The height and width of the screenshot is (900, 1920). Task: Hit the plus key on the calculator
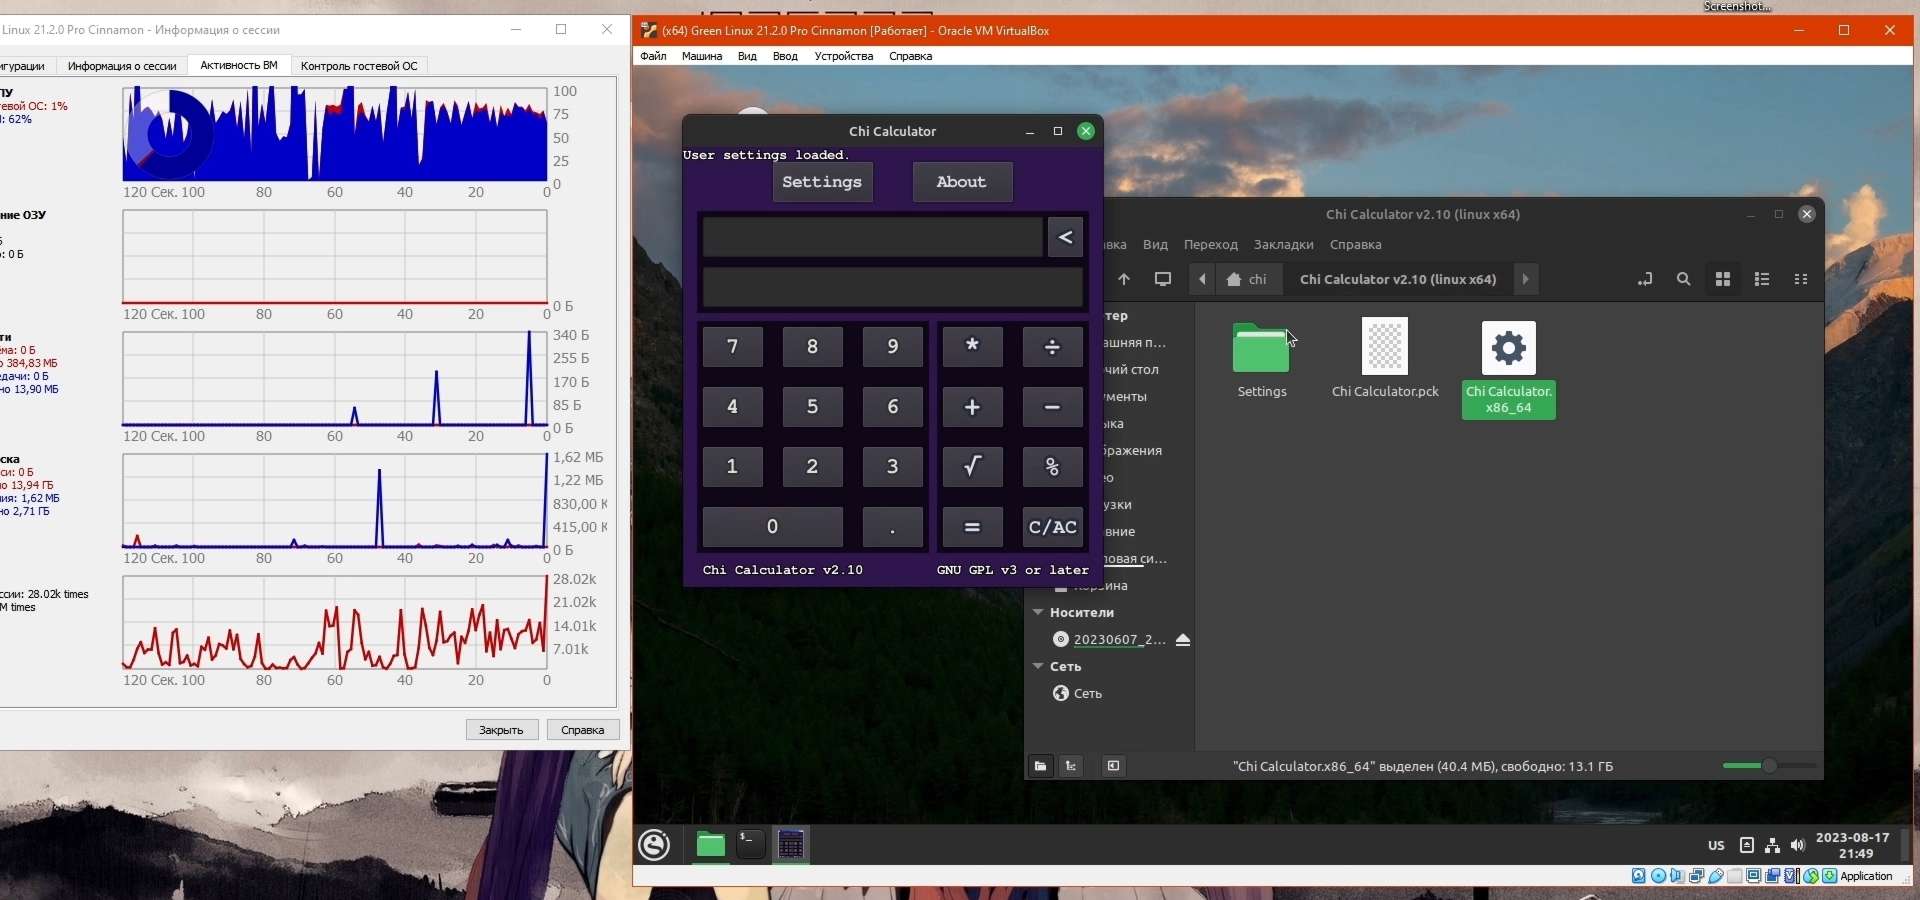tap(972, 407)
